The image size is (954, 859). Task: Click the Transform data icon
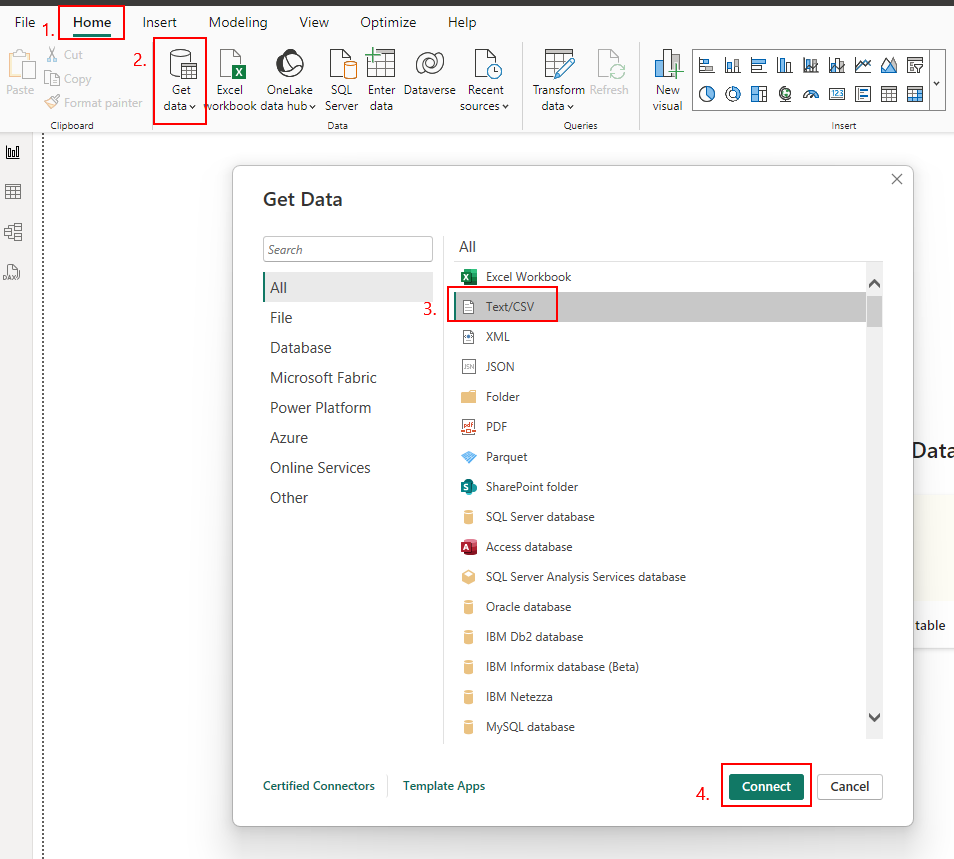[559, 64]
